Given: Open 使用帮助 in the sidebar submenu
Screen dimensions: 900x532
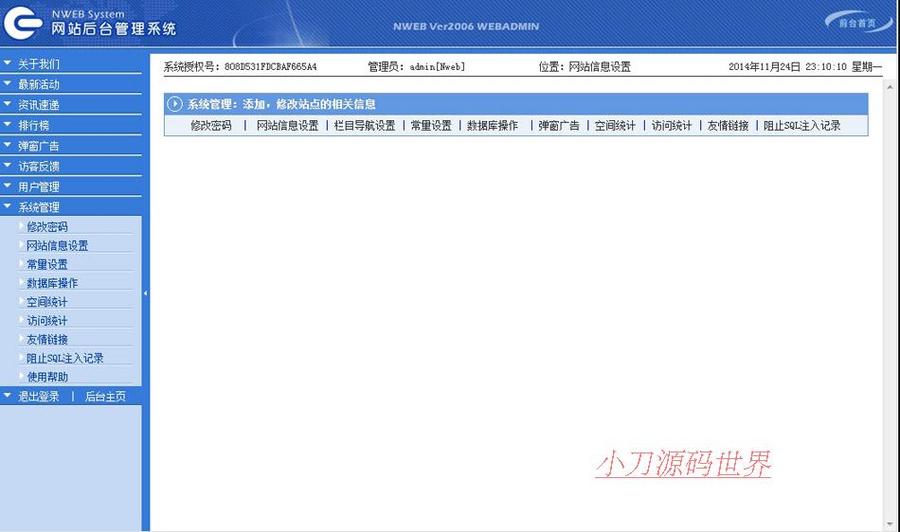Looking at the screenshot, I should (47, 377).
